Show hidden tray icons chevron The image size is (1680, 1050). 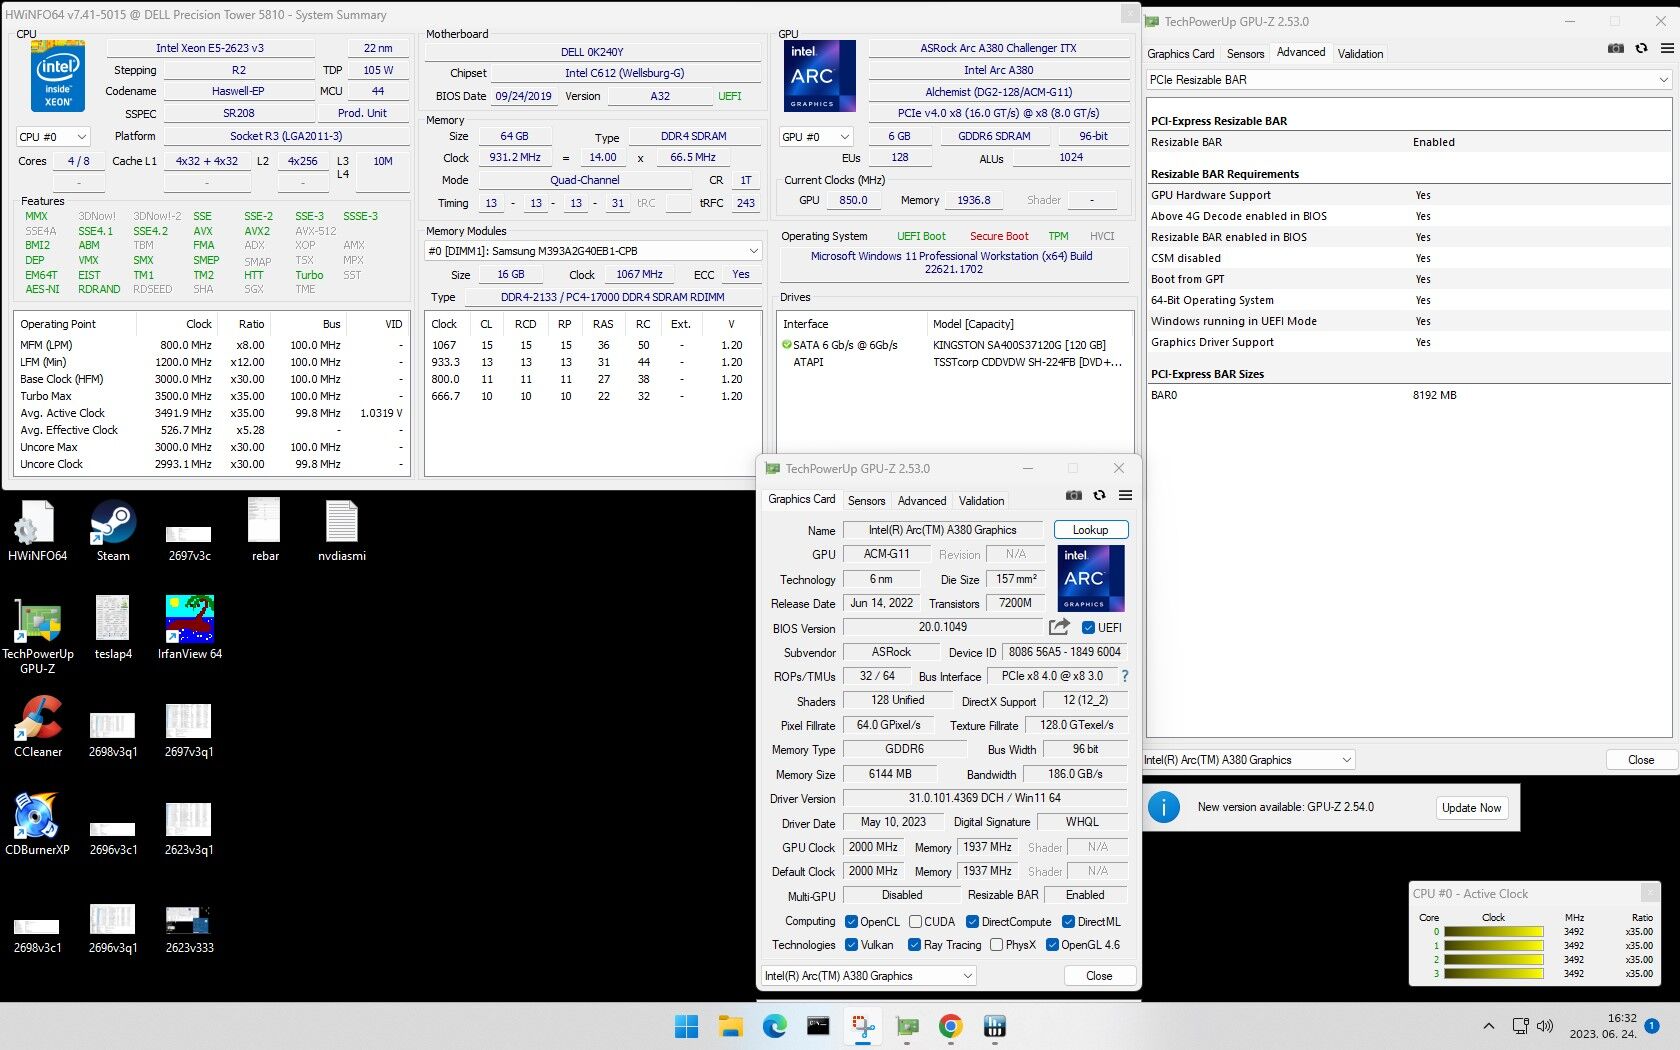(x=1488, y=1026)
